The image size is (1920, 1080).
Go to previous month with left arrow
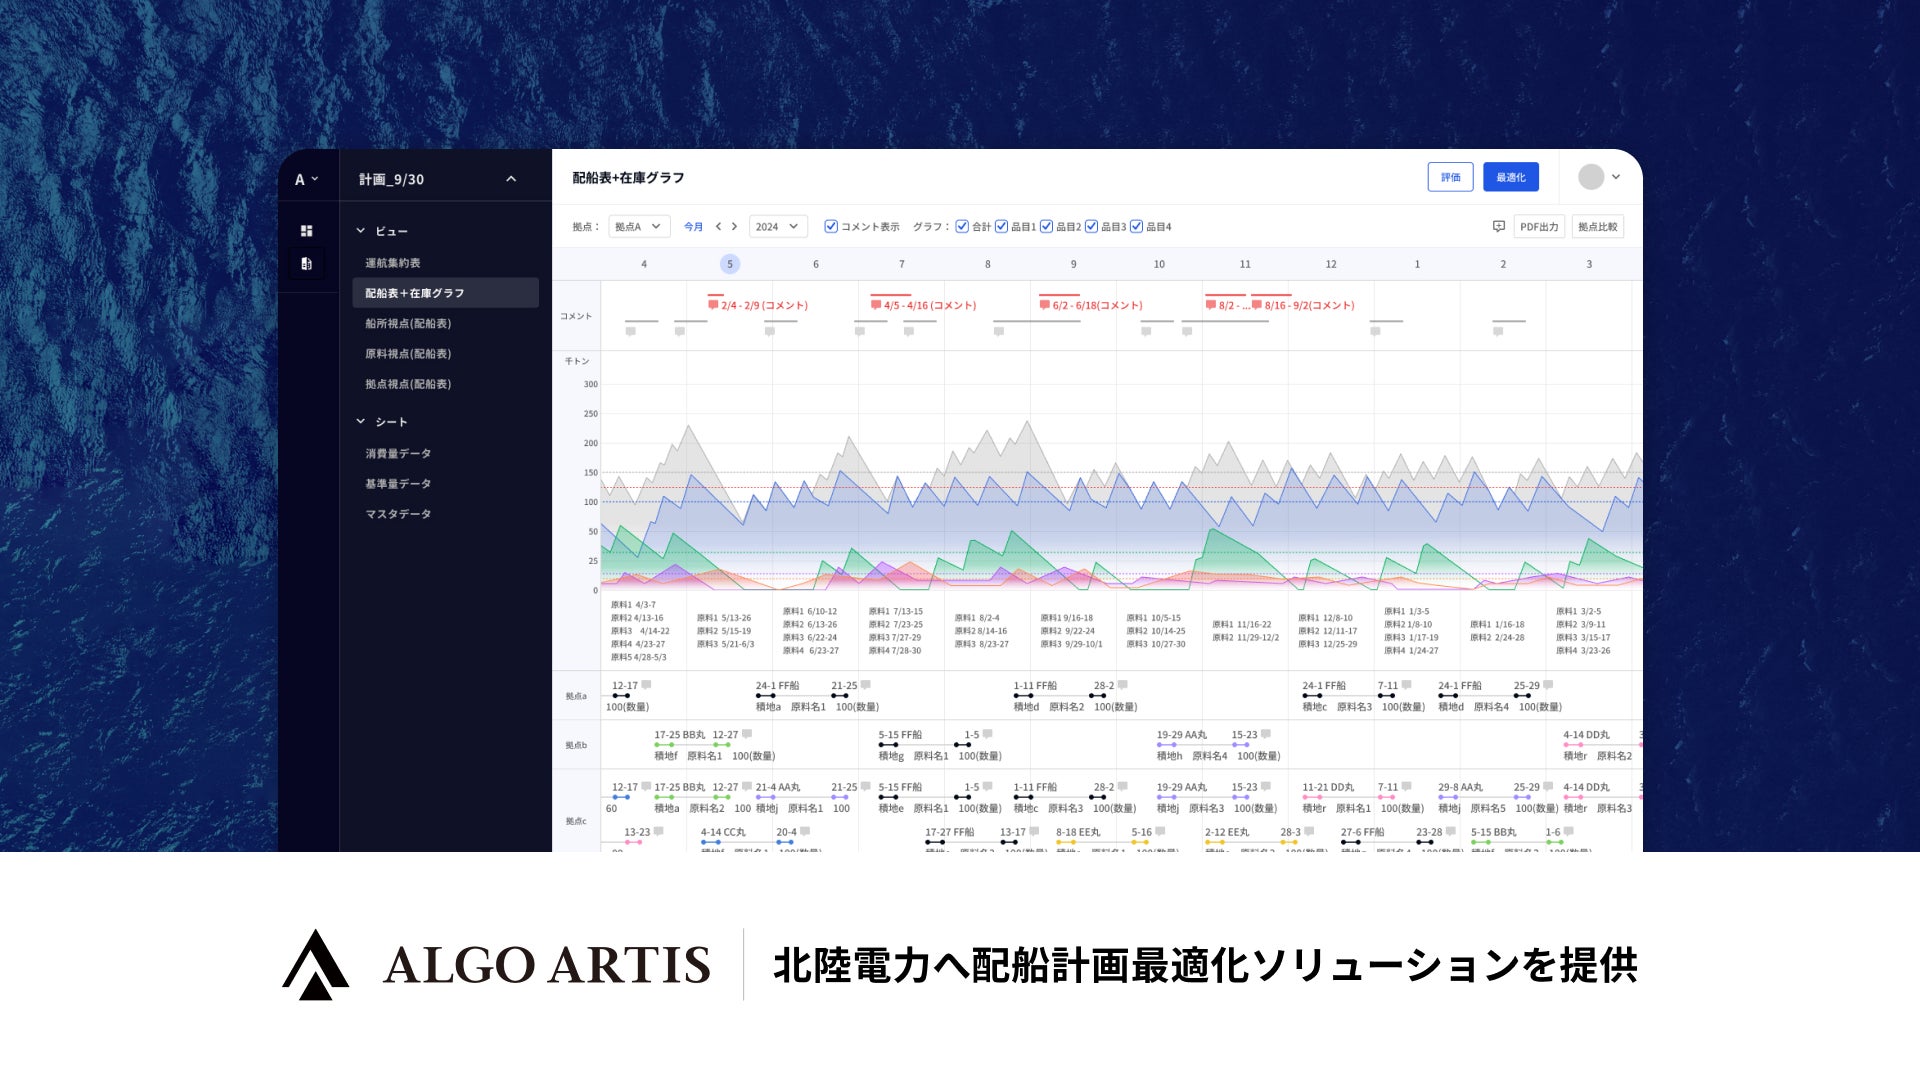[718, 227]
